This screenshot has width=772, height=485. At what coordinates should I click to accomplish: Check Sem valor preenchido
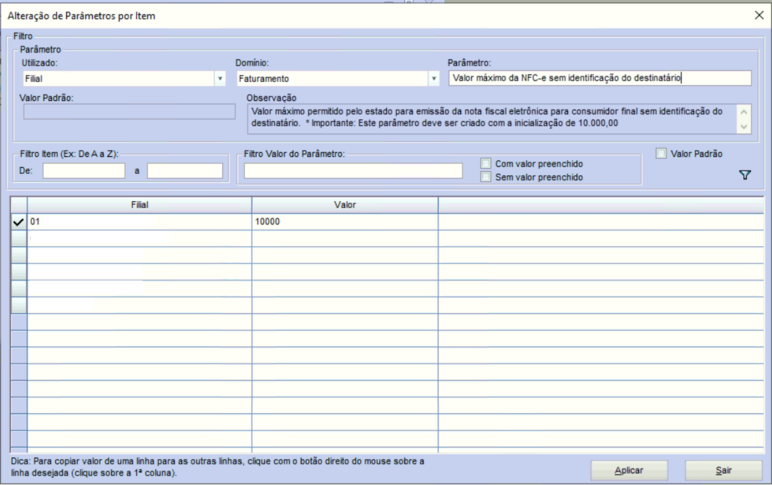(x=485, y=177)
